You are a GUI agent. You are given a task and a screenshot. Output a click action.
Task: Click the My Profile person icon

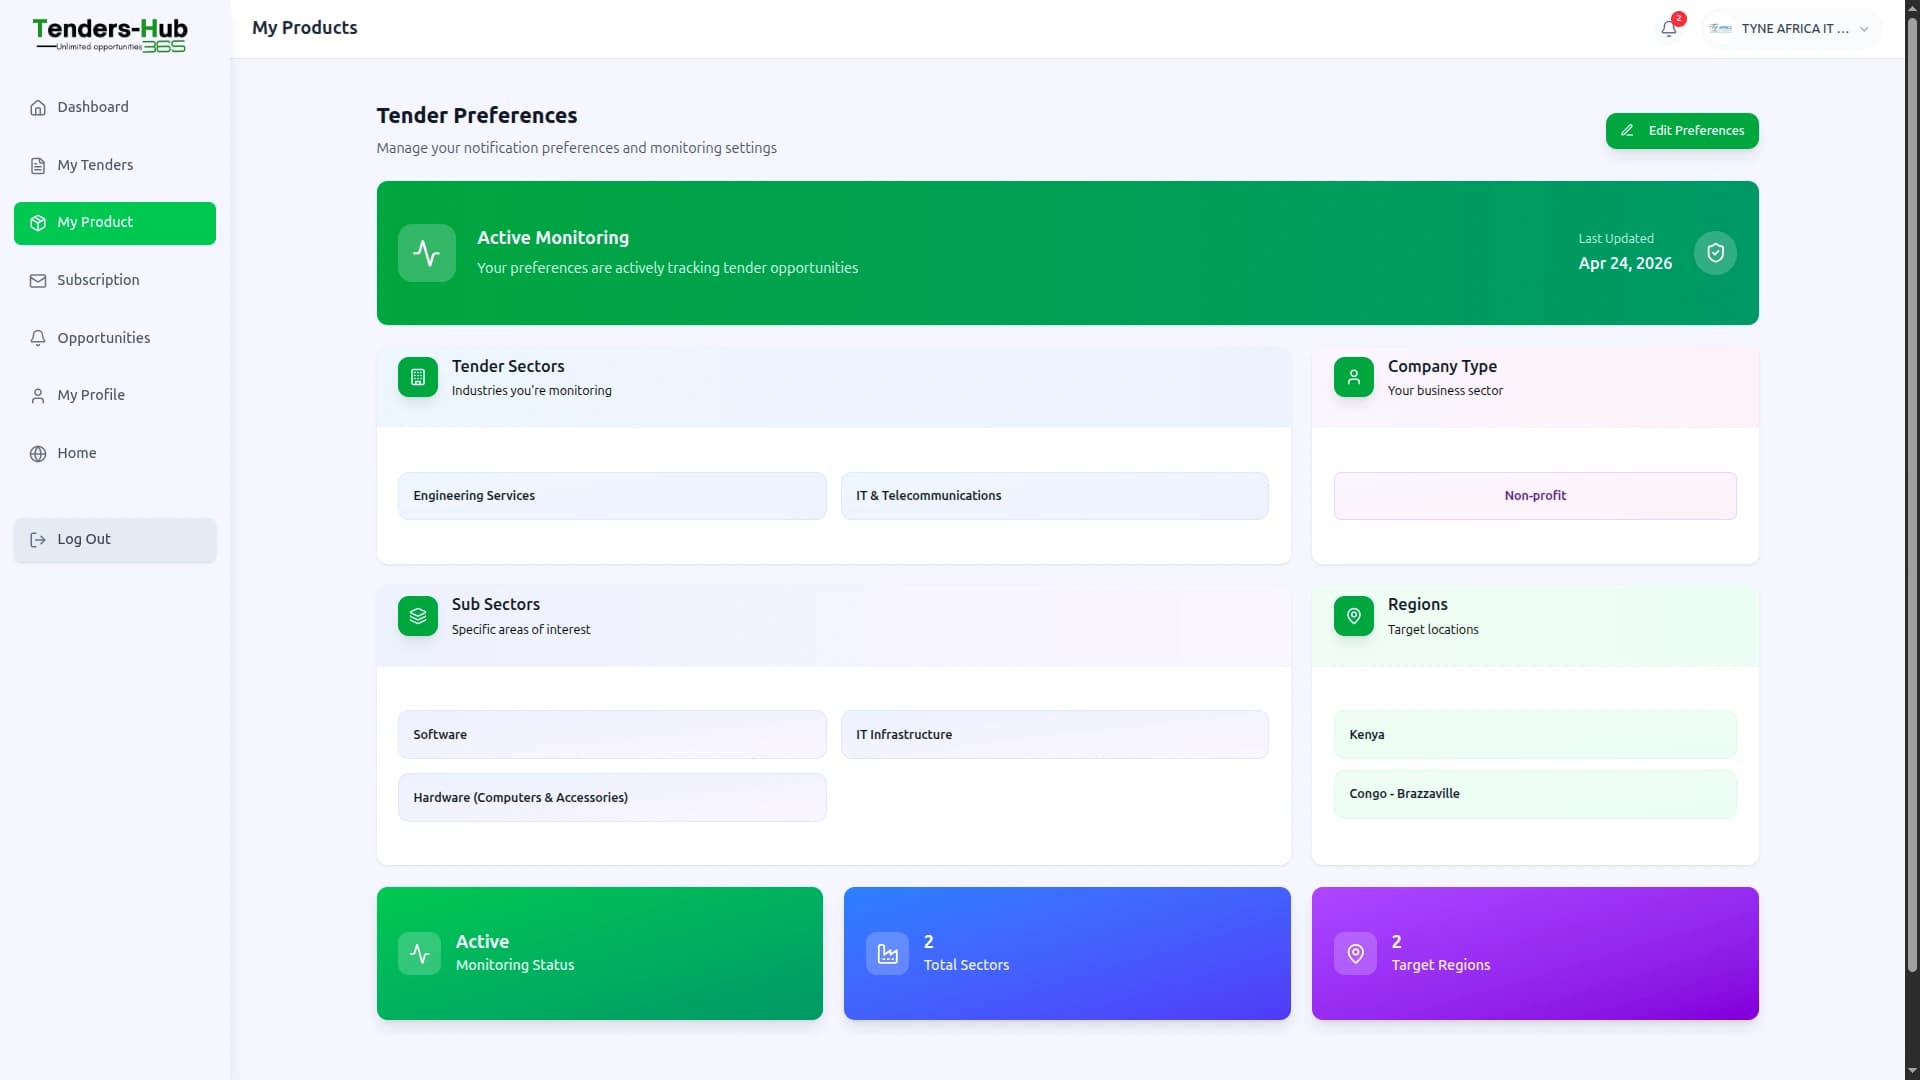click(38, 396)
